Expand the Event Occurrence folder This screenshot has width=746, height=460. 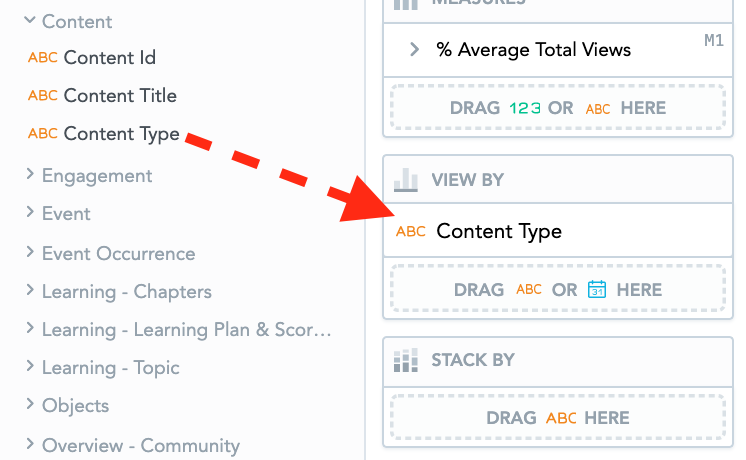point(30,253)
